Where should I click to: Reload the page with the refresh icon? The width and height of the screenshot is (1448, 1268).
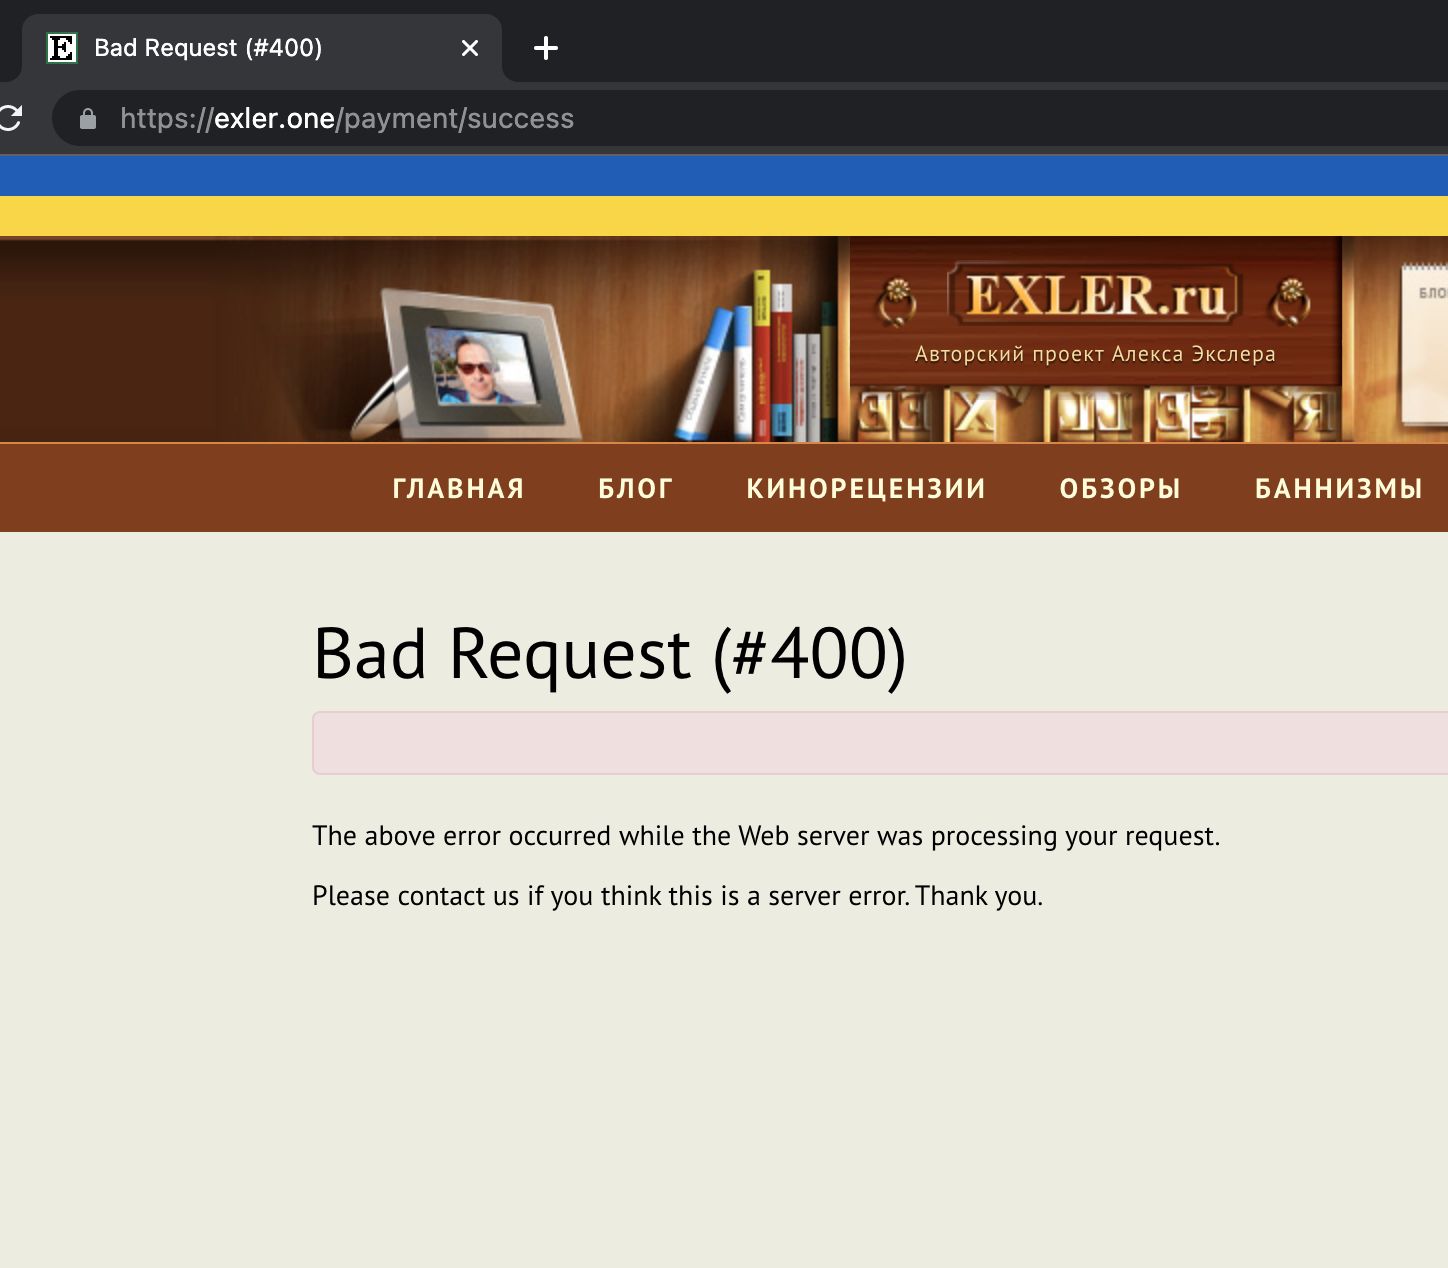click(10, 118)
